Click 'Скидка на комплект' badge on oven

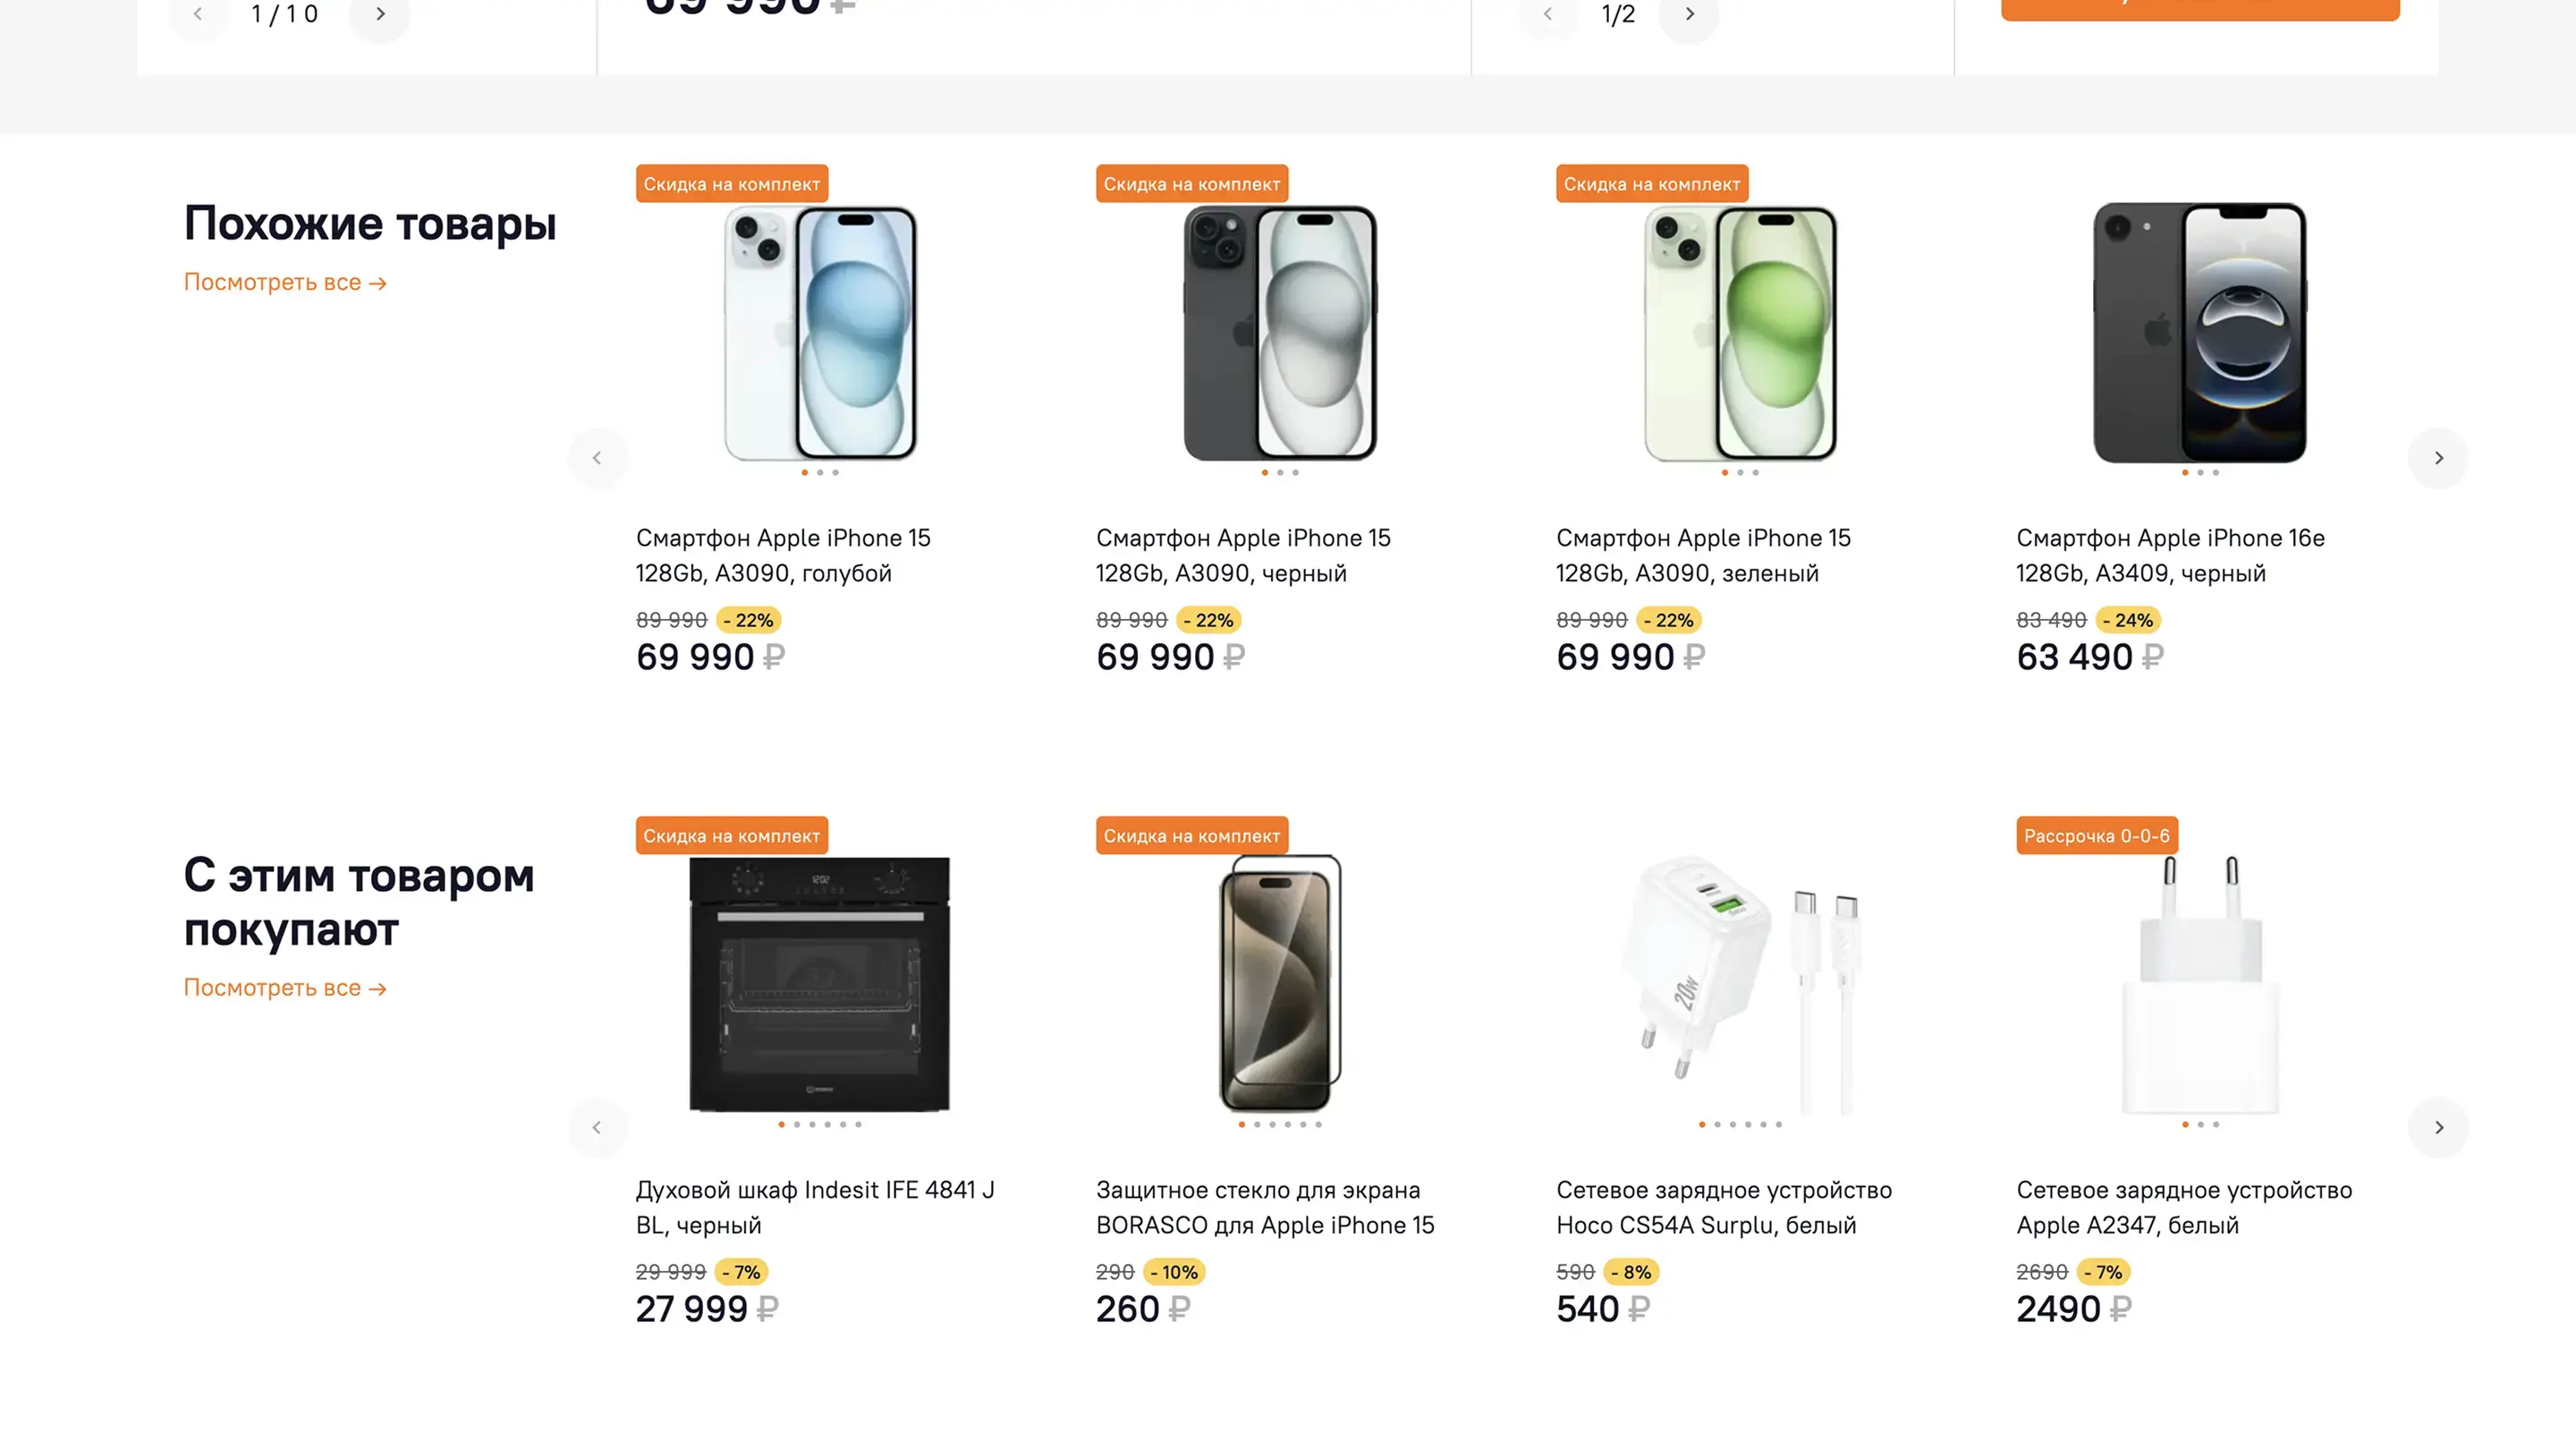point(731,836)
